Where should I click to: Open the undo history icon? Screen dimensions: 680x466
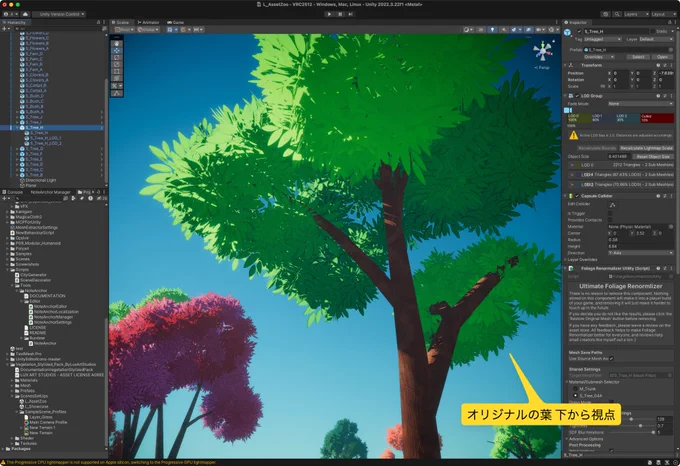(606, 14)
